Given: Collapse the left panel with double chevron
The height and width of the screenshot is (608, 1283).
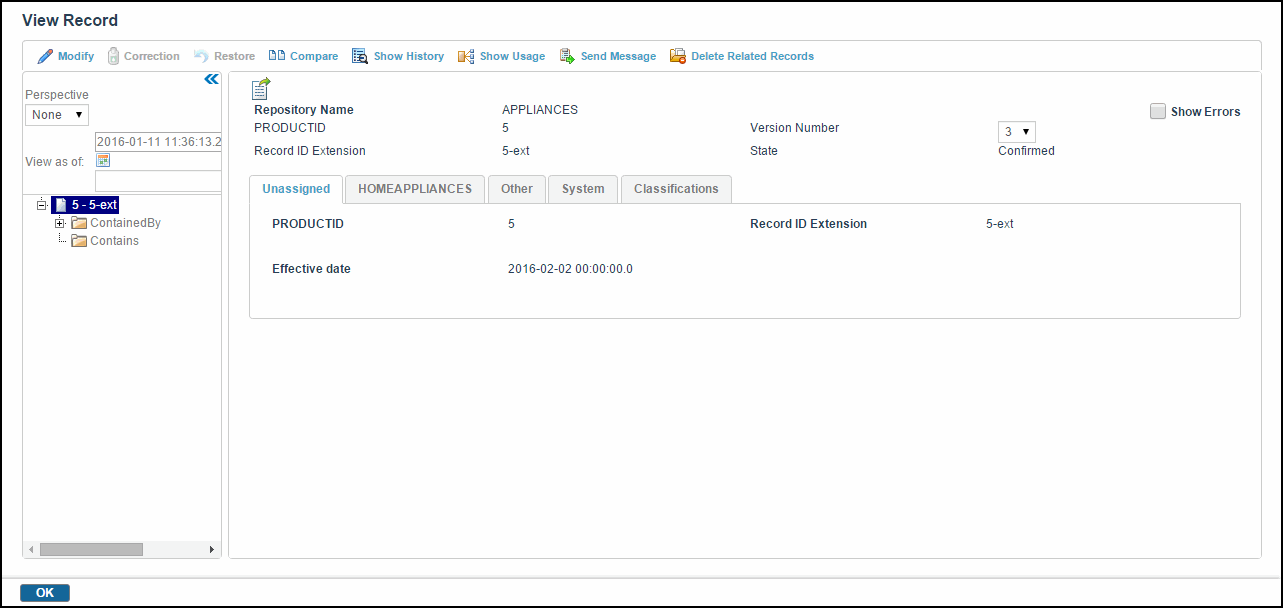Looking at the screenshot, I should [x=211, y=79].
